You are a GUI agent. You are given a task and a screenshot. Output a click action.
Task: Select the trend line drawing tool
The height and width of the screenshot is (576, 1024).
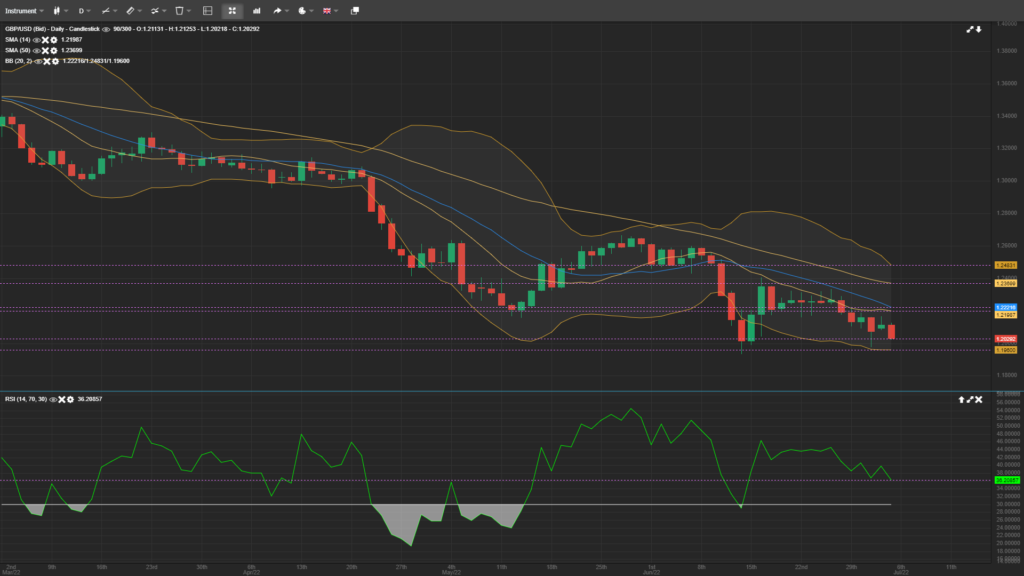pyautogui.click(x=106, y=10)
